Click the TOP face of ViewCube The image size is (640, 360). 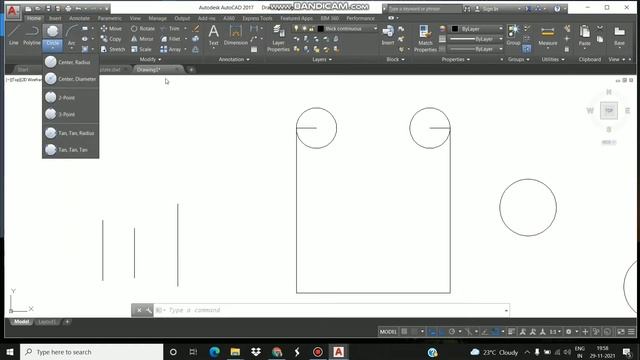(x=609, y=111)
